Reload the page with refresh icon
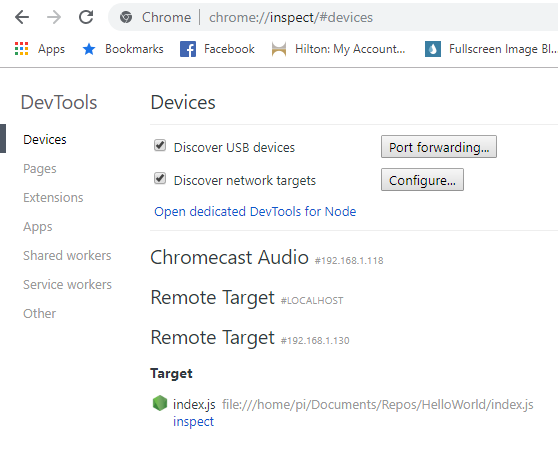Viewport: 558px width, 454px height. tap(86, 17)
